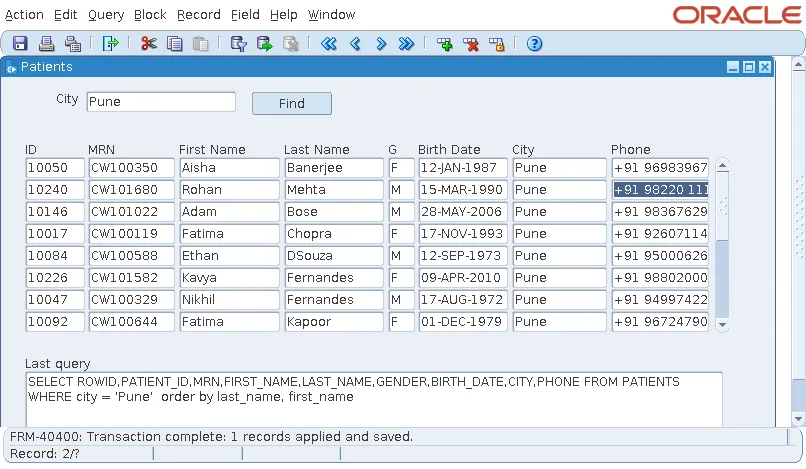
Task: Click the phone cell +91 94997422
Action: pos(661,300)
